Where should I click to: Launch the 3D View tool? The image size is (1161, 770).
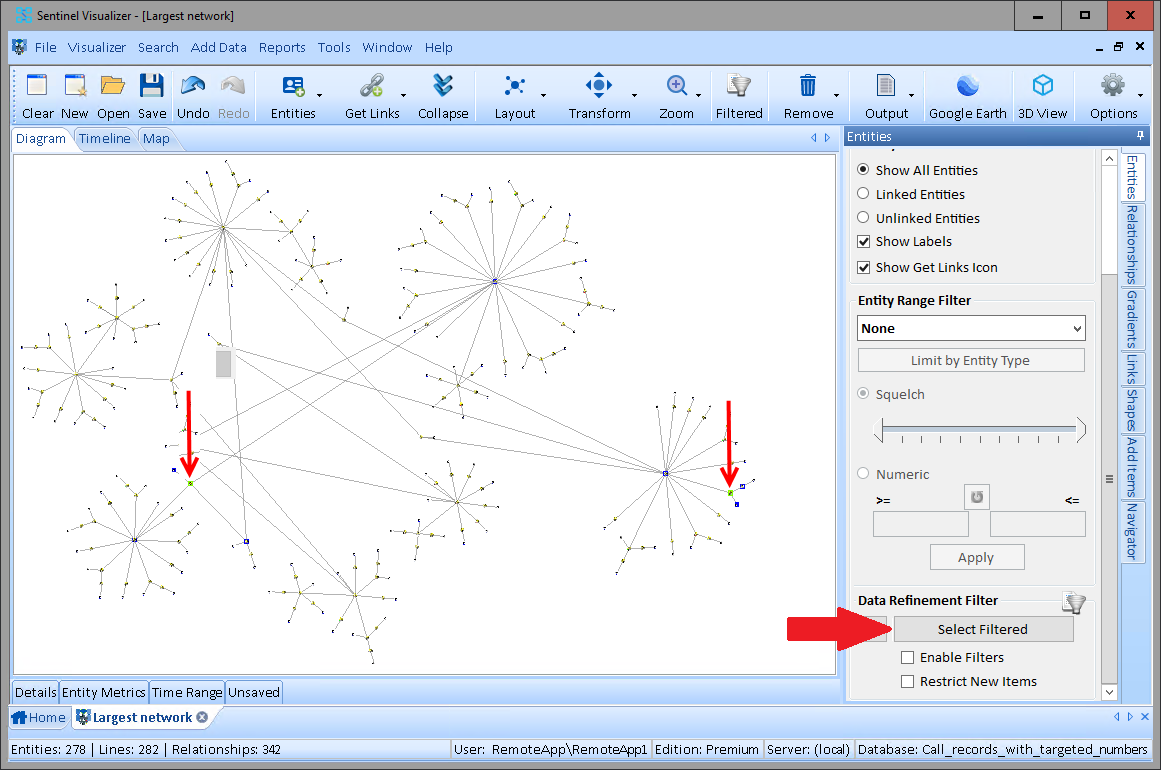[x=1042, y=87]
